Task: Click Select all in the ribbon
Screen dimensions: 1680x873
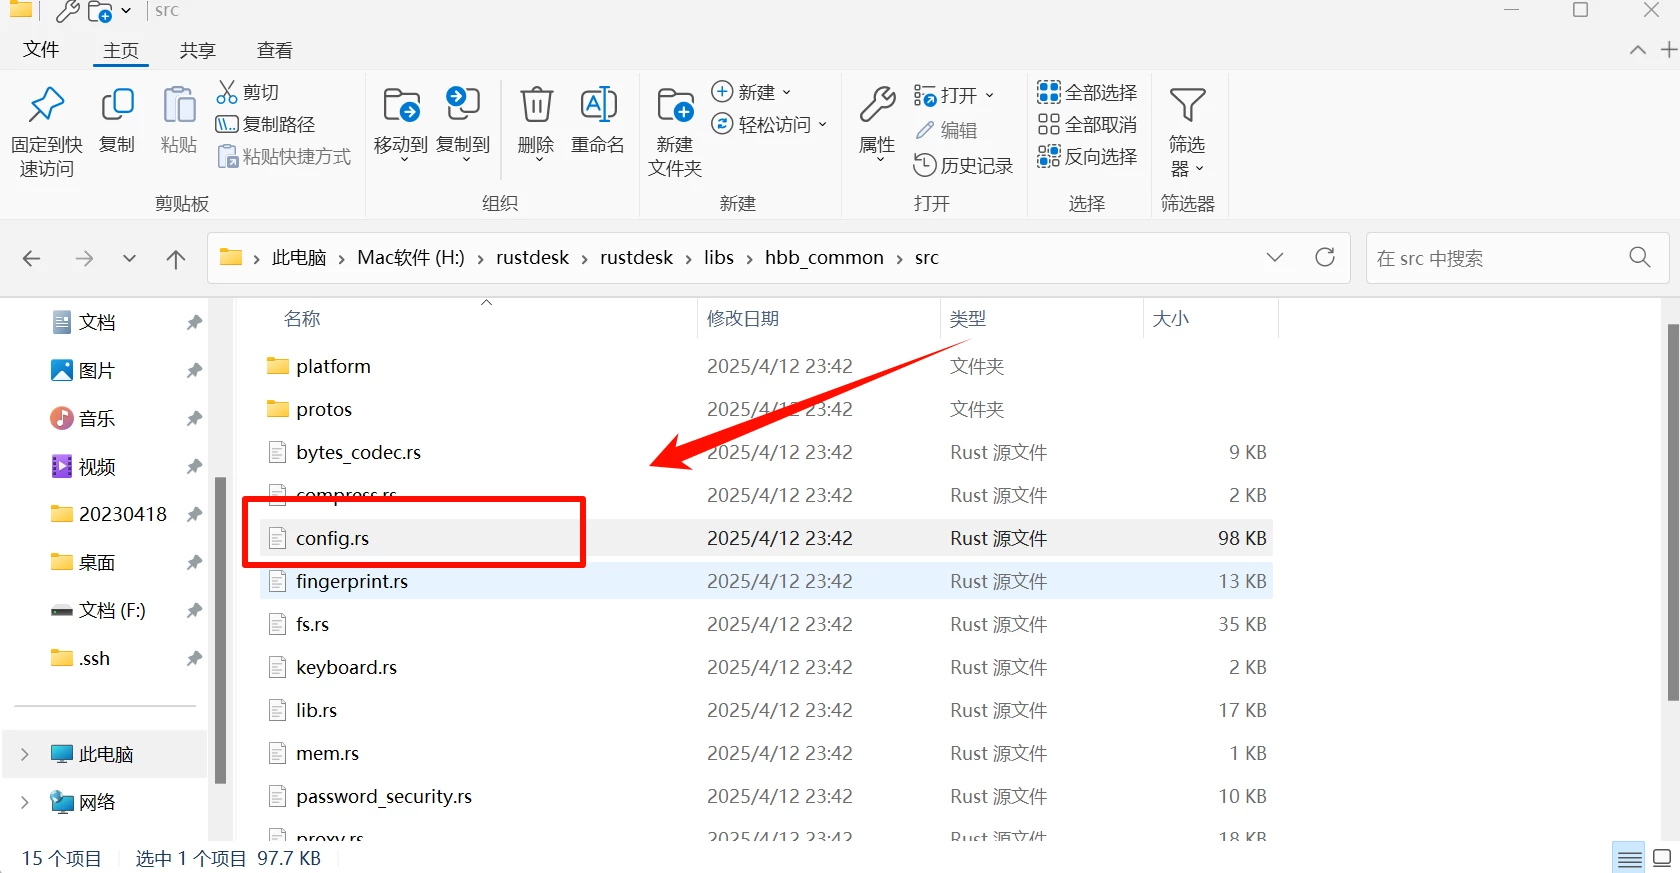Action: click(1088, 93)
